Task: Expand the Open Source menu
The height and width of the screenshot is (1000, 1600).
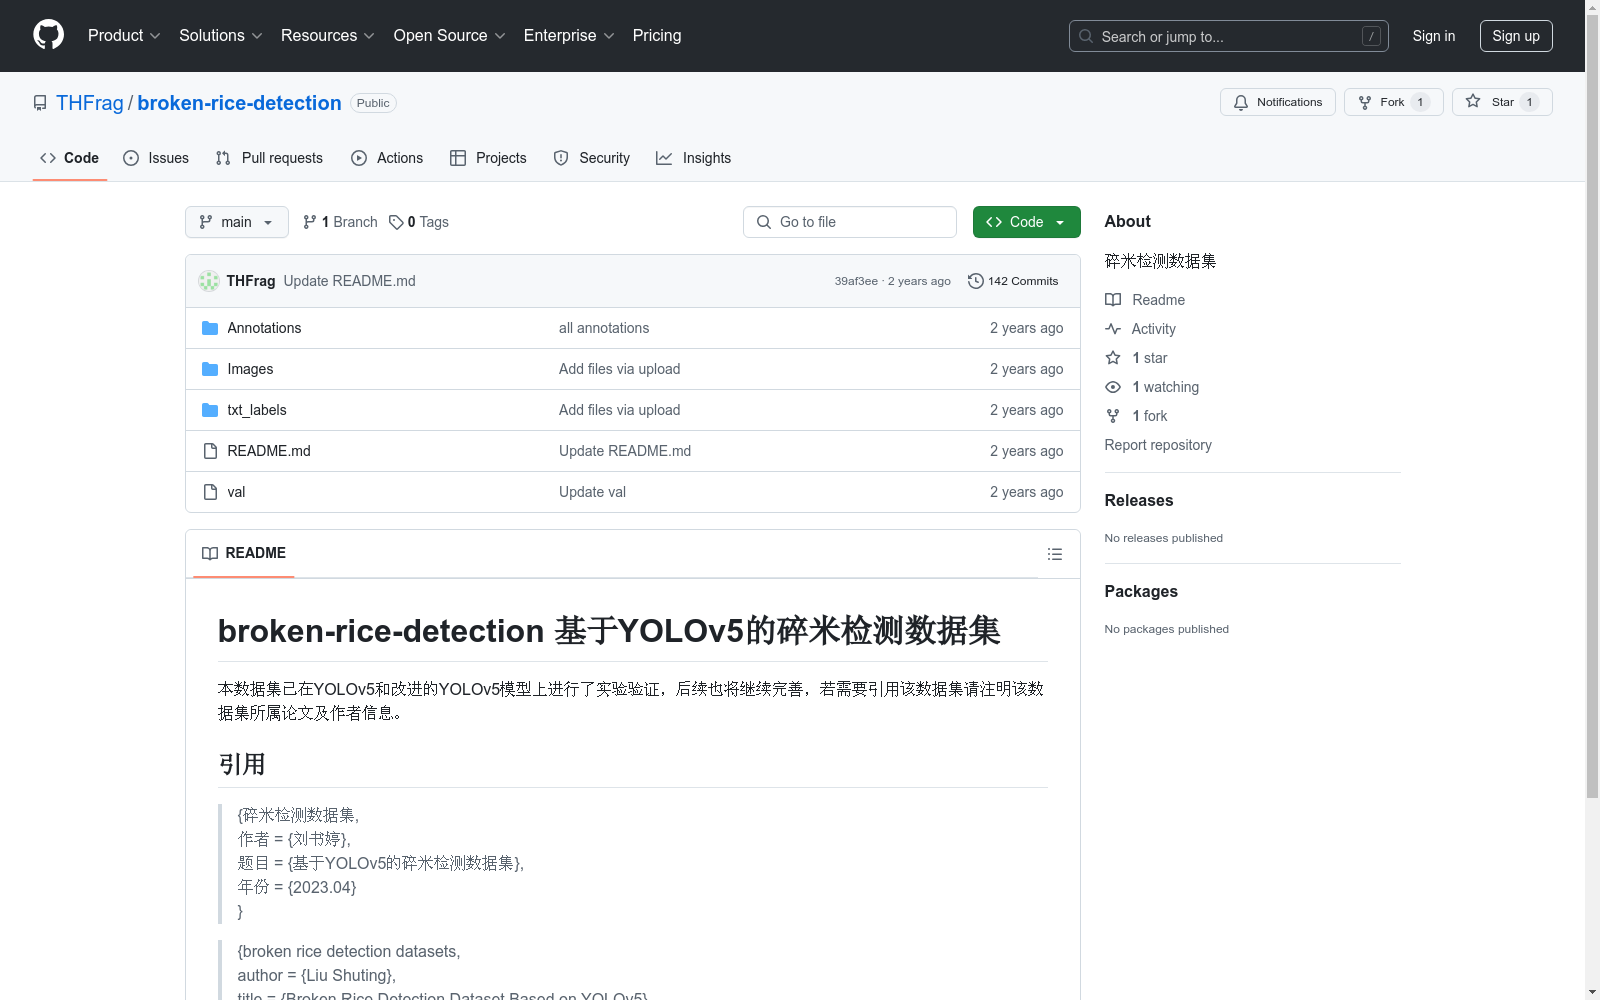Action: (x=450, y=35)
